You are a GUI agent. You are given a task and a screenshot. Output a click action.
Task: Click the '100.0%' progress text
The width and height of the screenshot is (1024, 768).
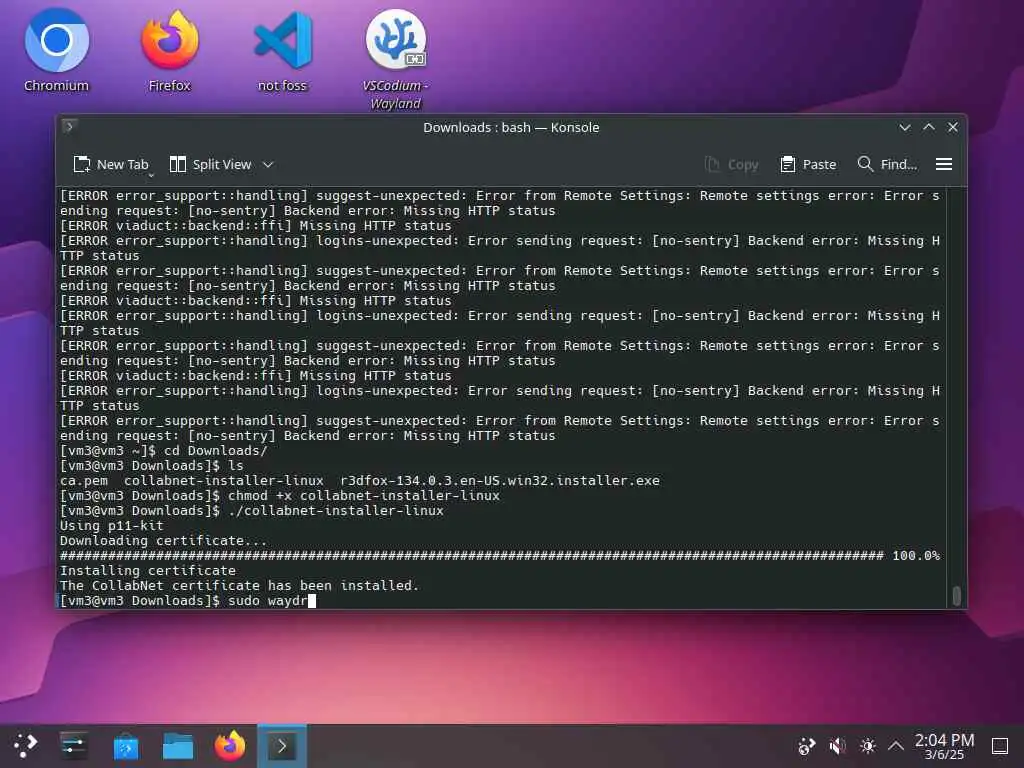pyautogui.click(x=916, y=556)
